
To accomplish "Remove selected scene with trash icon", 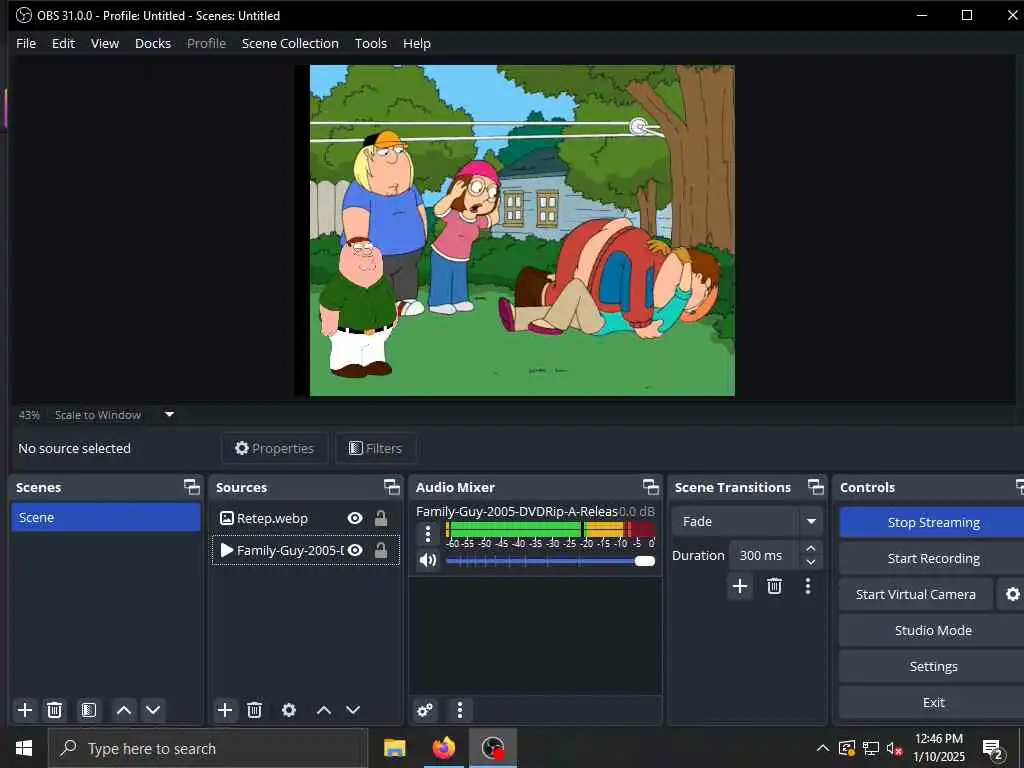I will pos(55,710).
